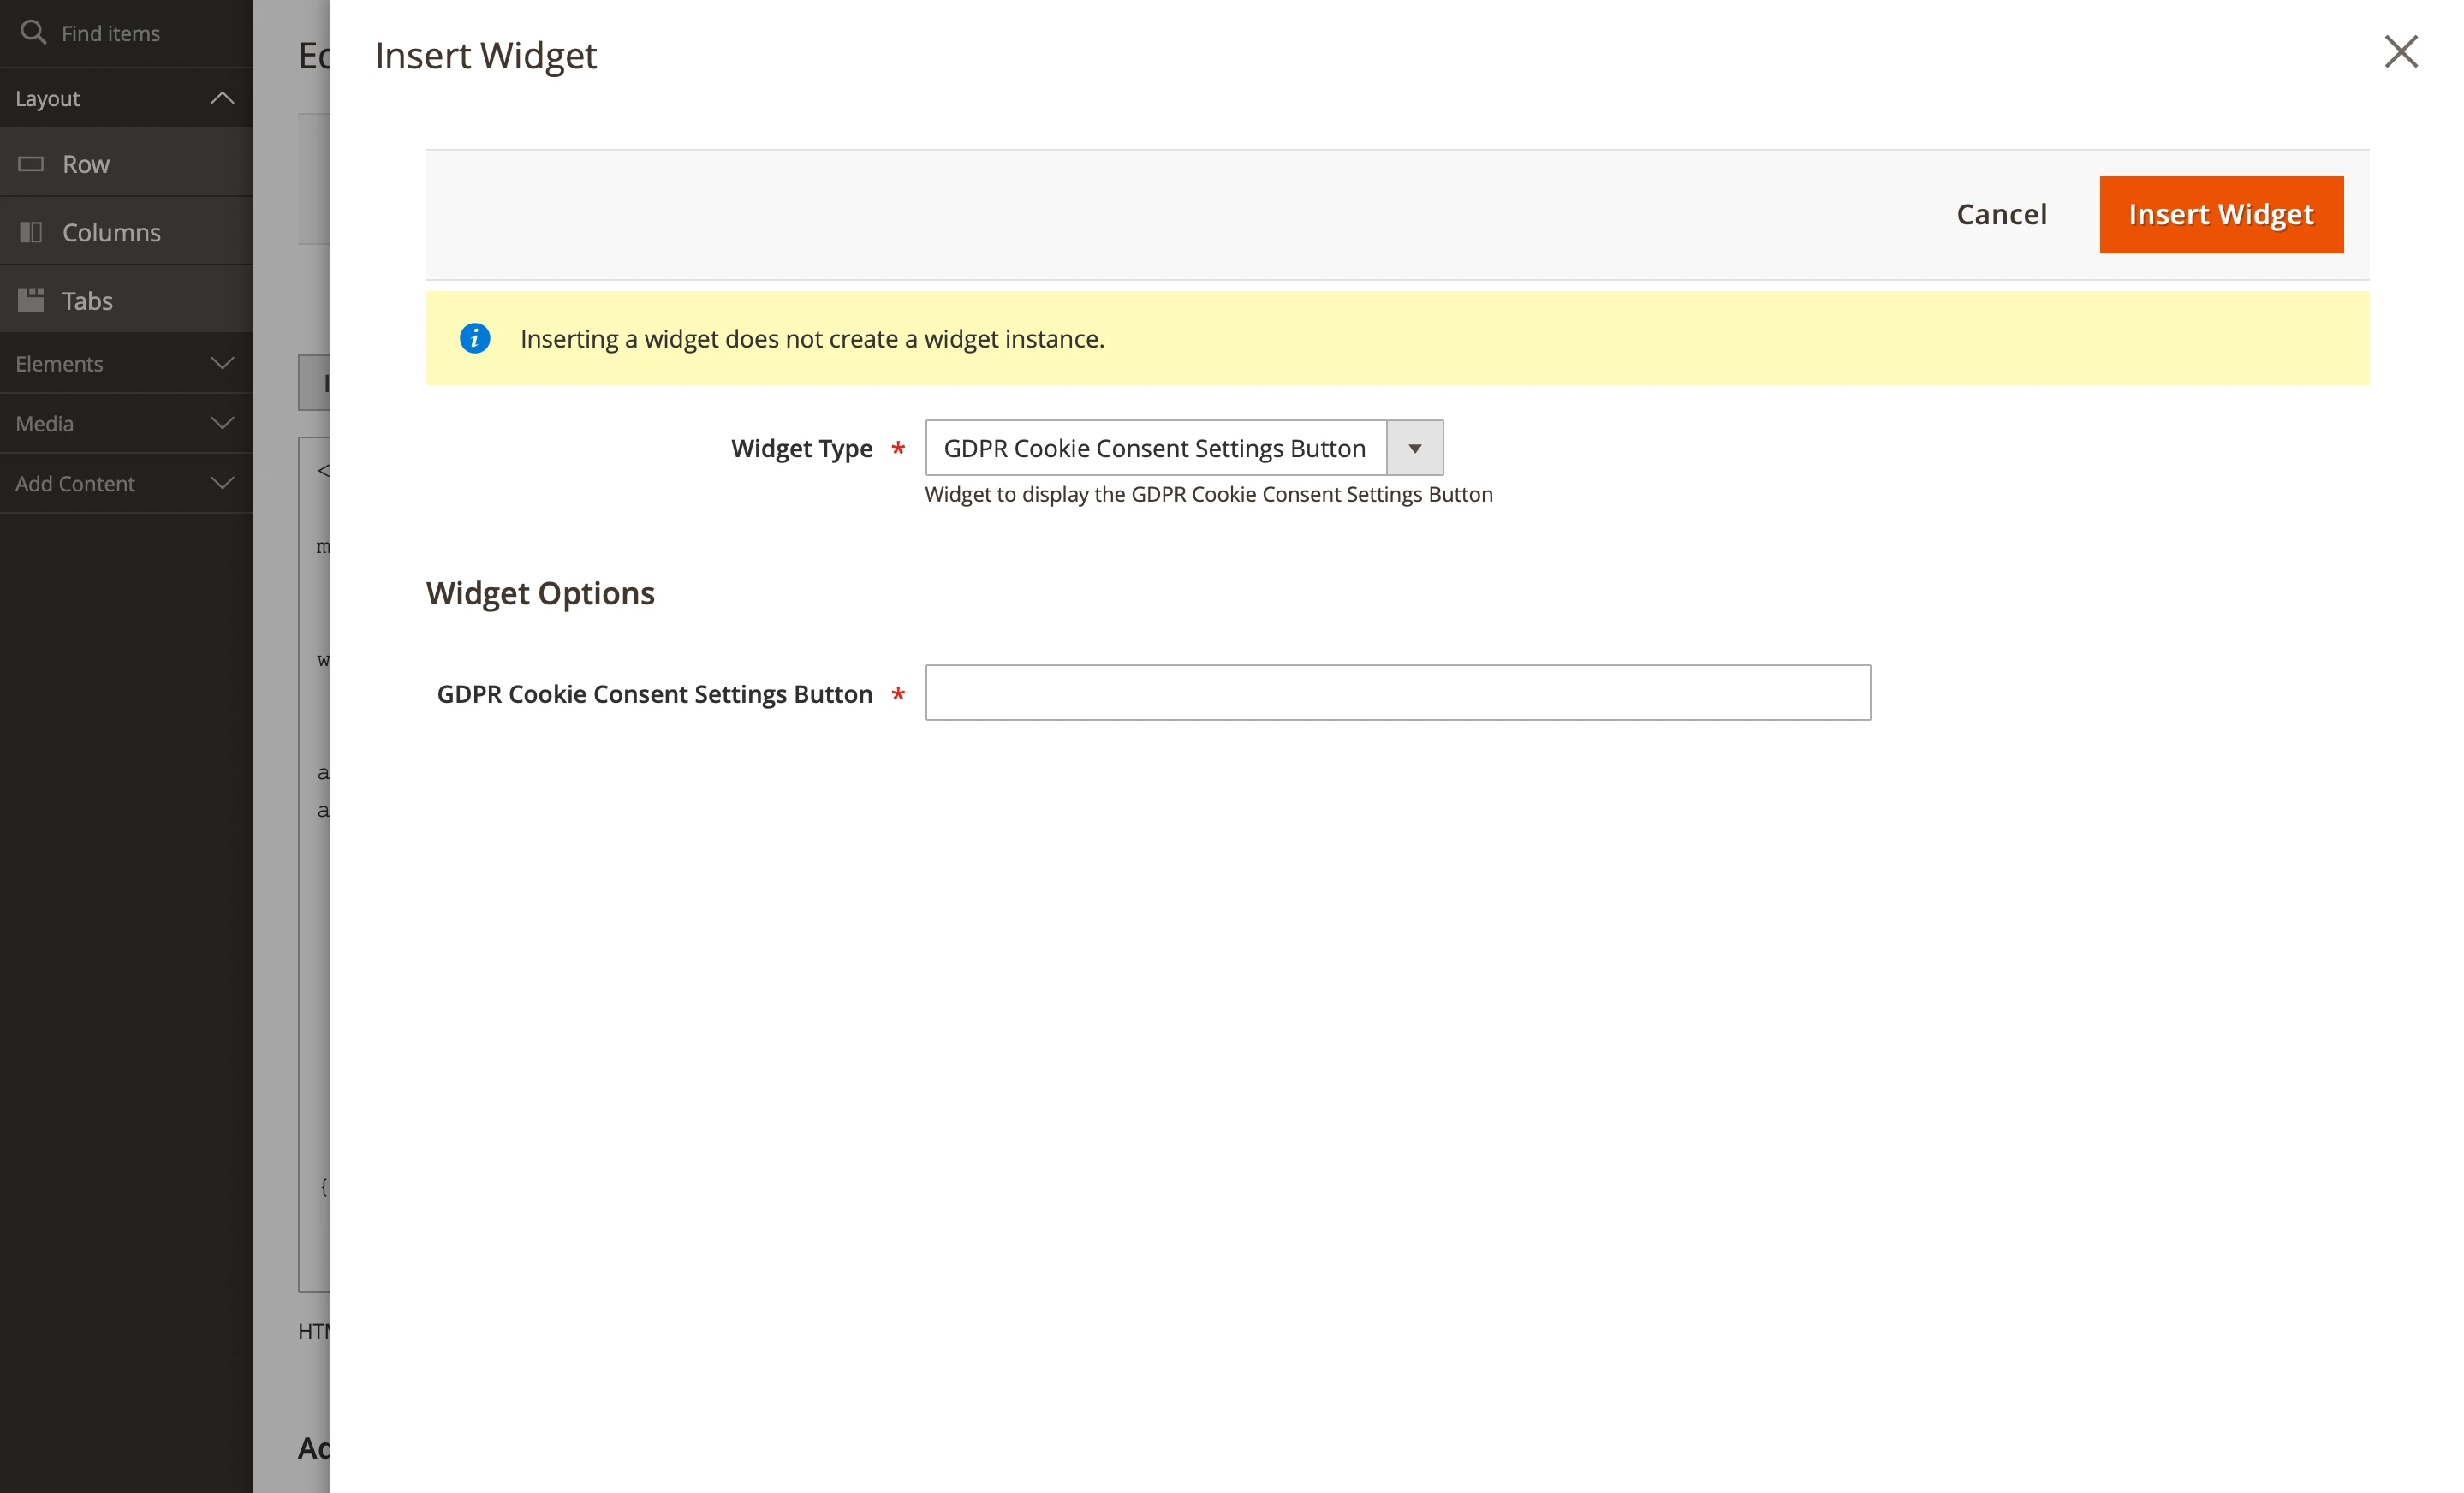Select the Elements sidebar menu item
Viewport: 2464px width, 1493px height.
59,363
